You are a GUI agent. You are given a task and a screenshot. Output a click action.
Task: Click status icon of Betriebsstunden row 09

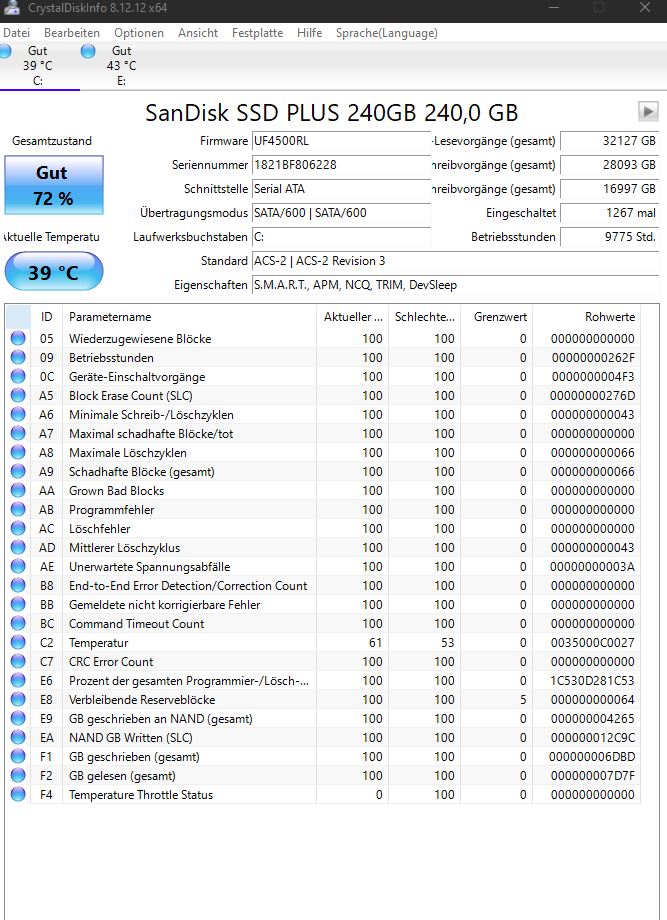18,357
